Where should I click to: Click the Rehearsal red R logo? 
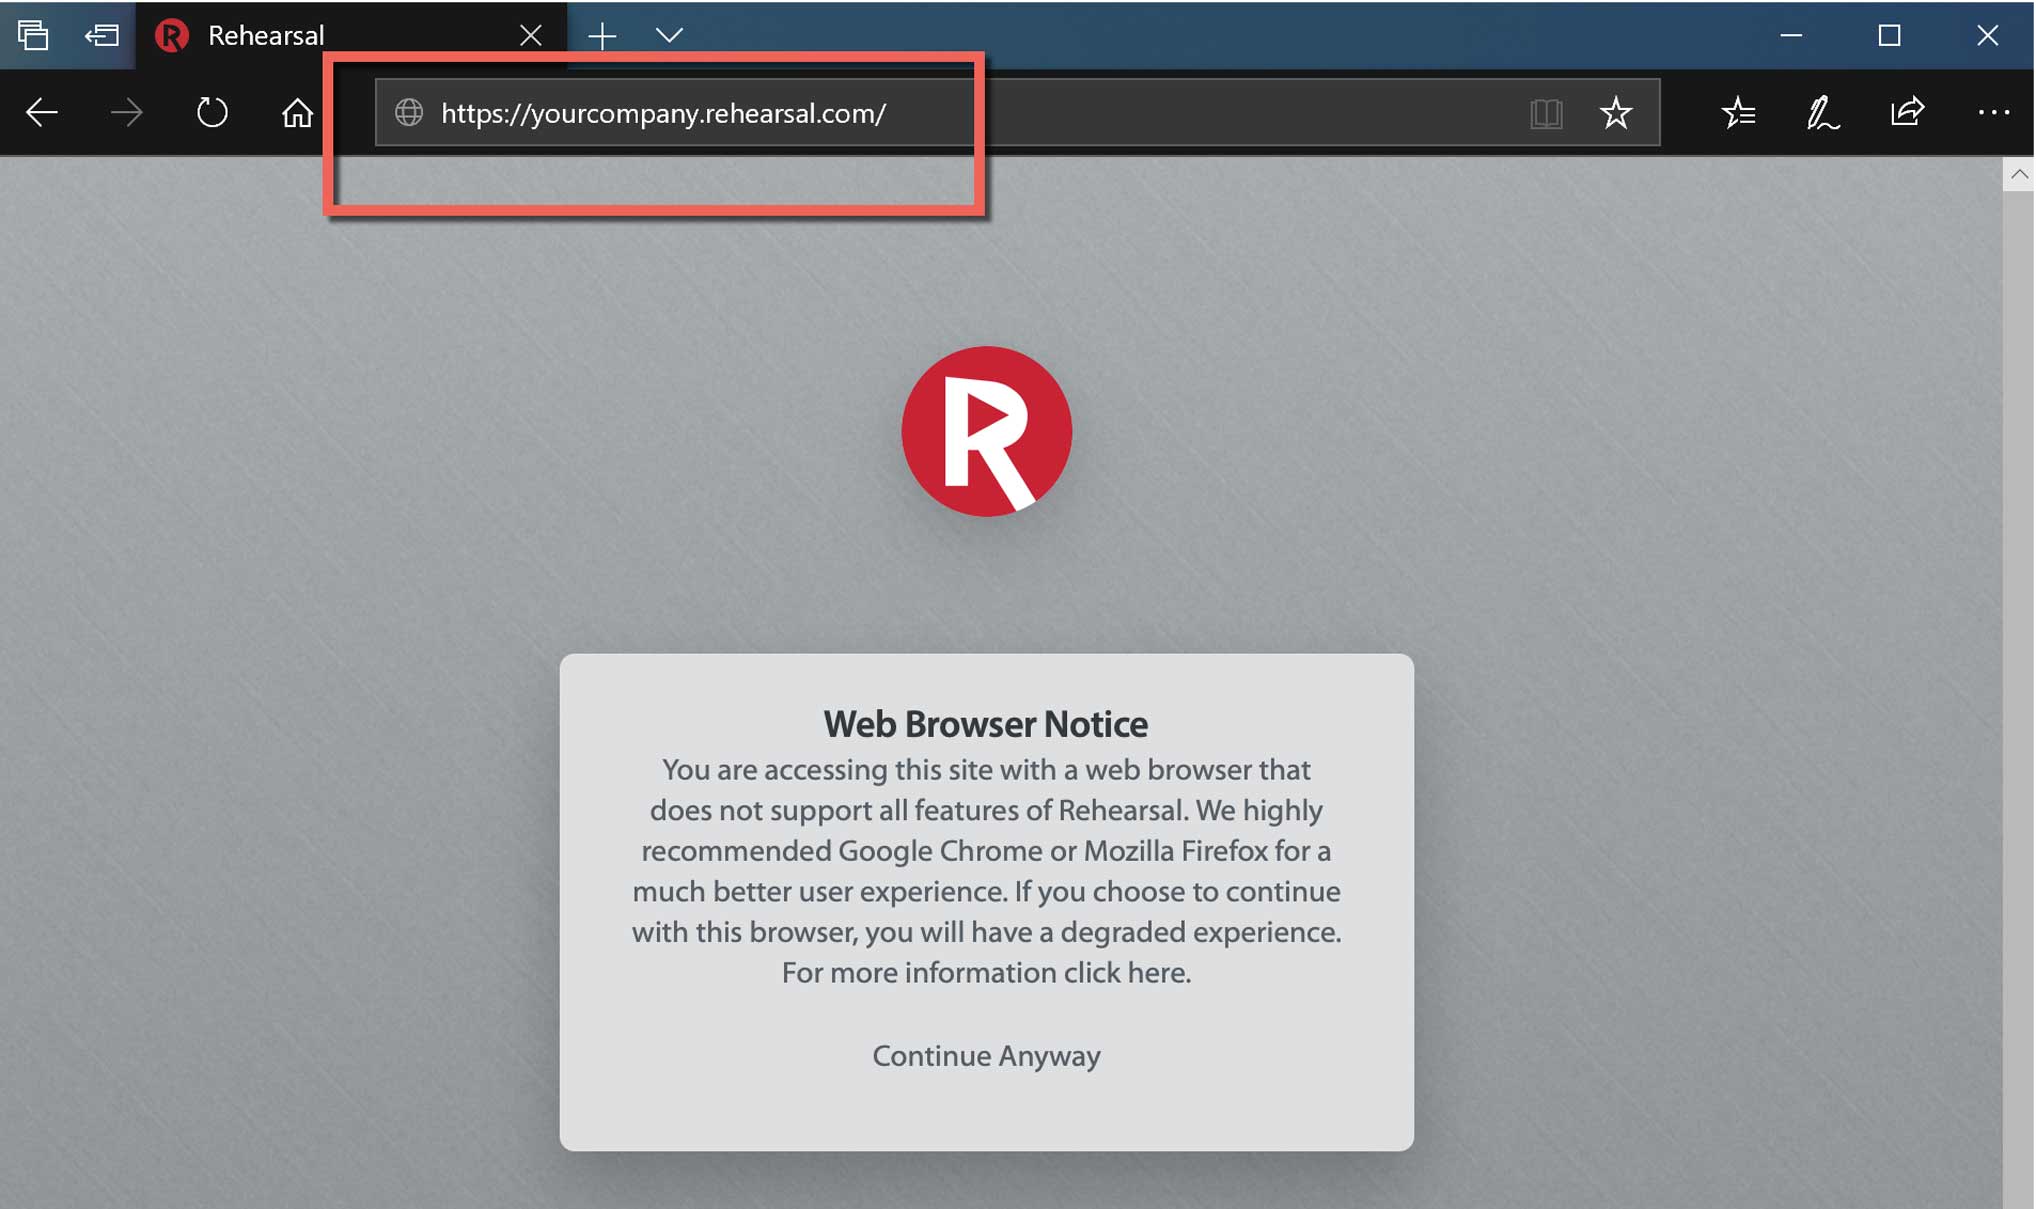(987, 431)
